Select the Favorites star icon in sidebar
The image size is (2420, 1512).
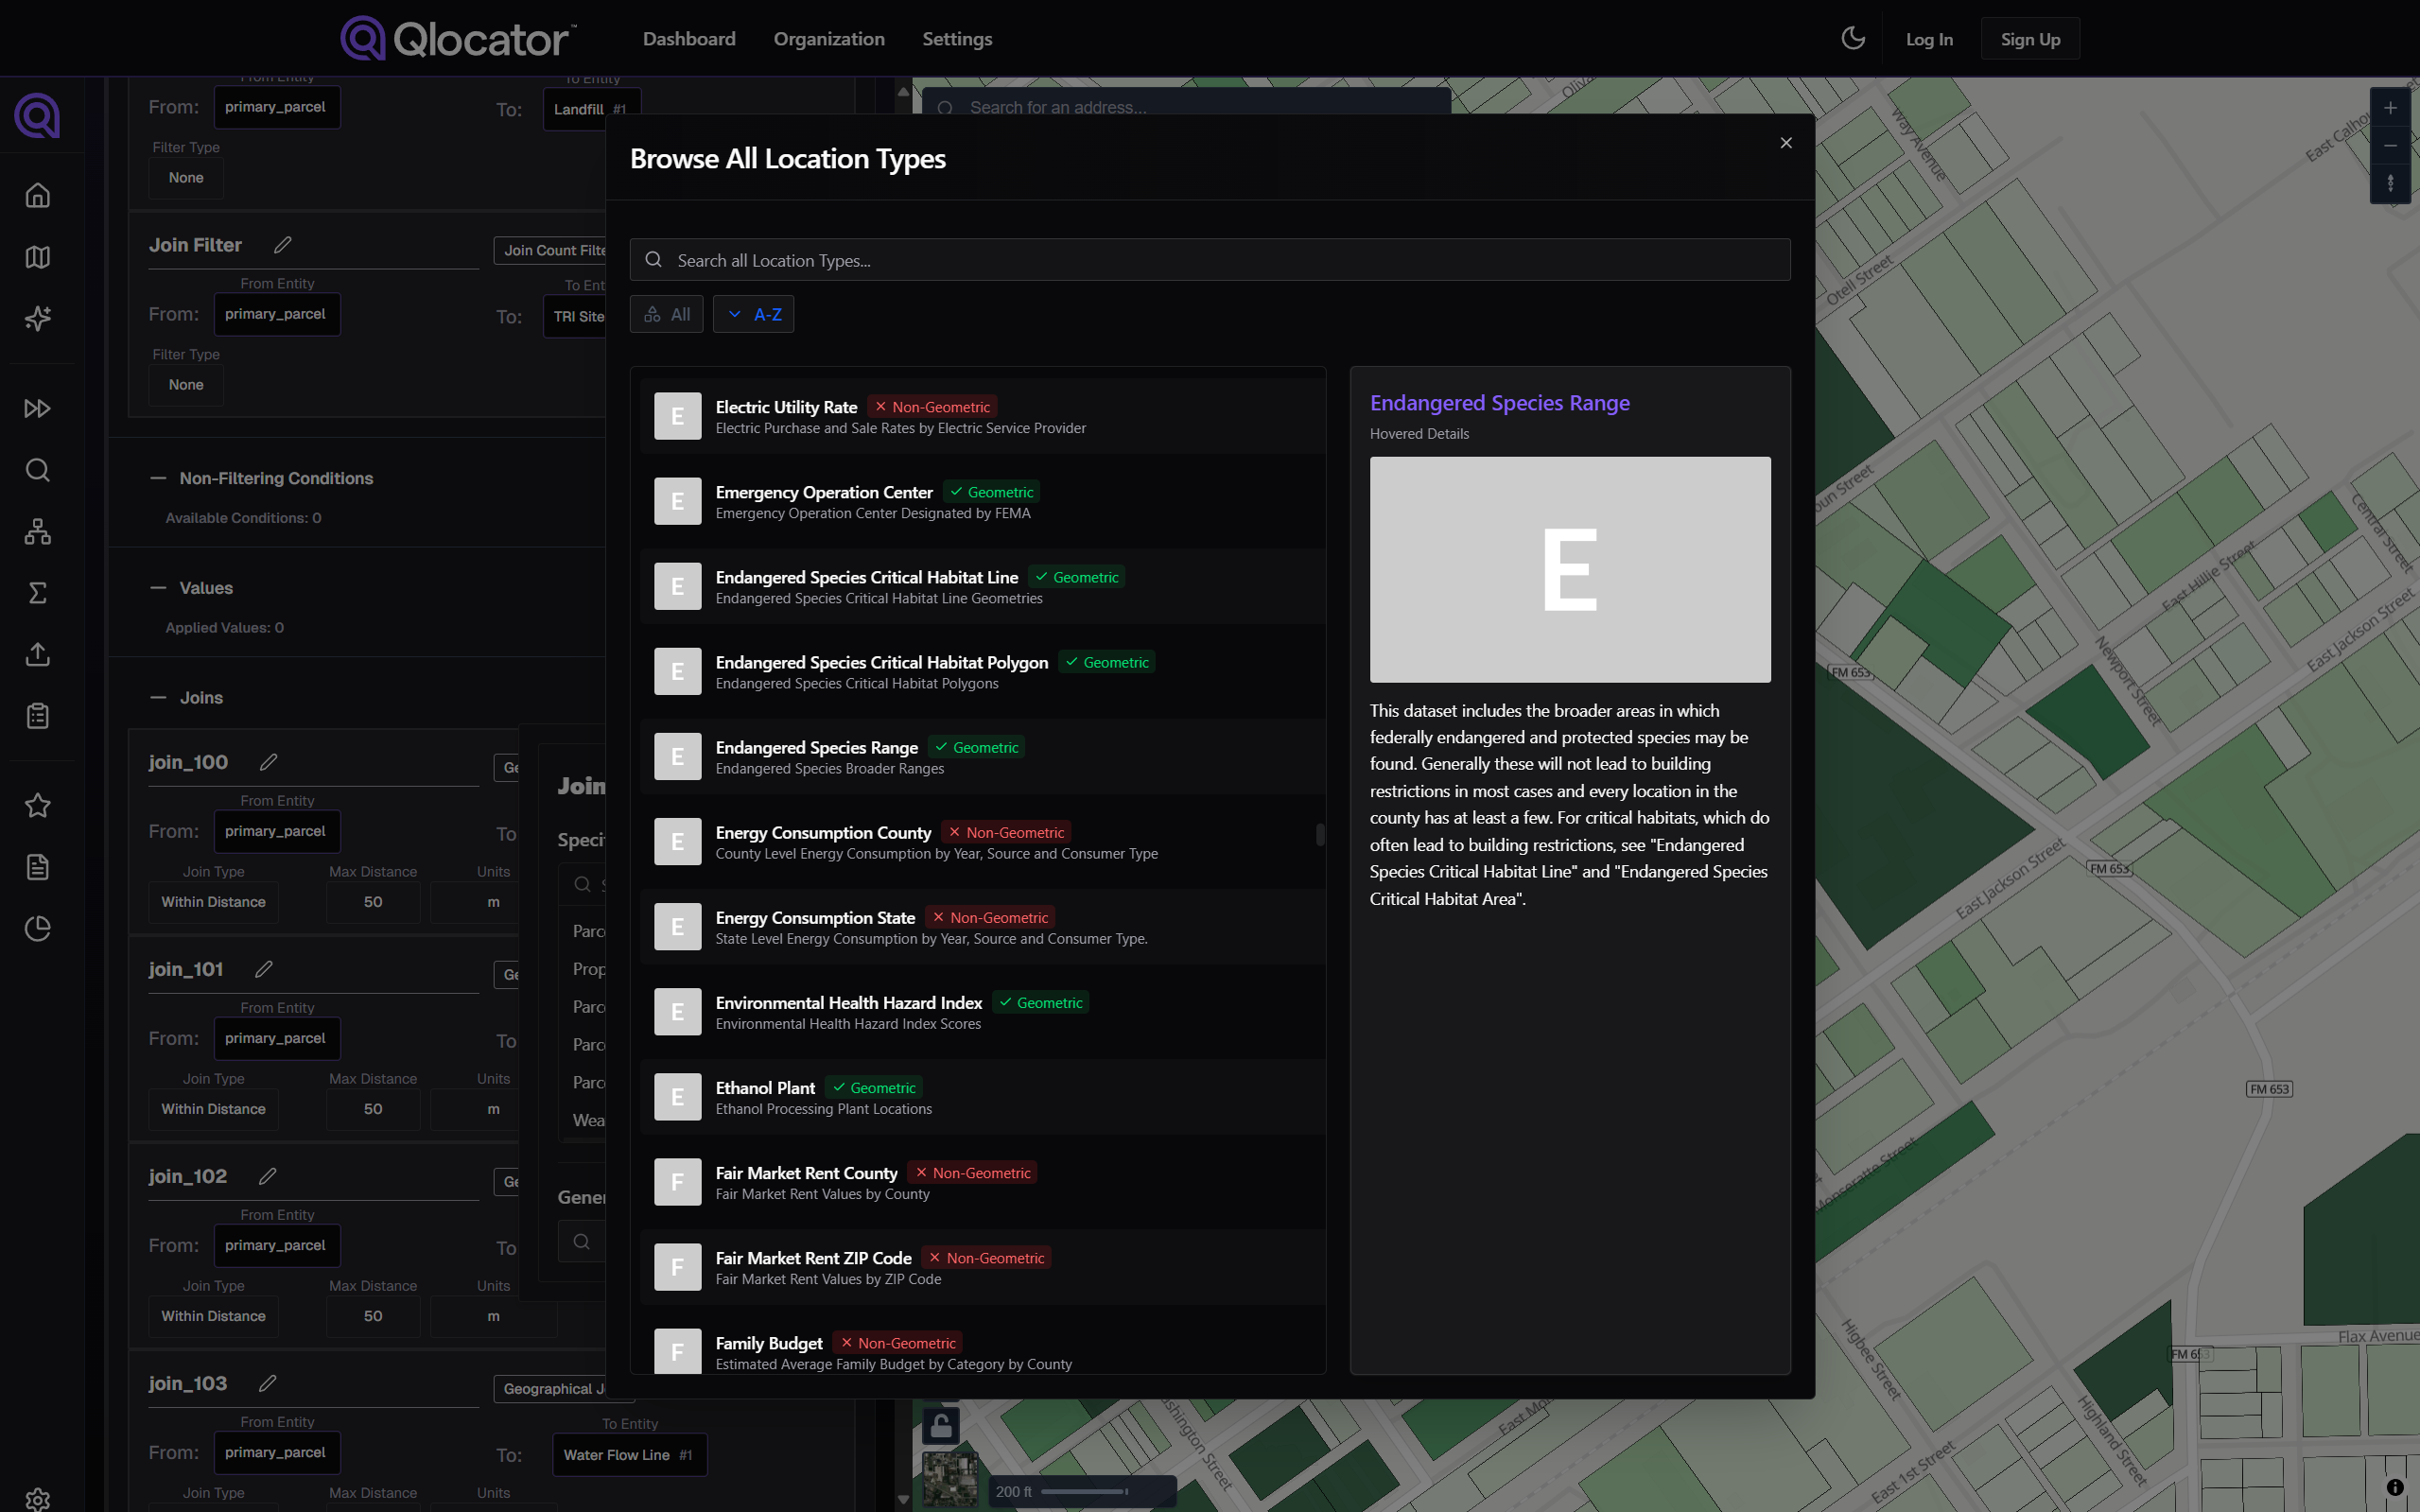coord(38,805)
